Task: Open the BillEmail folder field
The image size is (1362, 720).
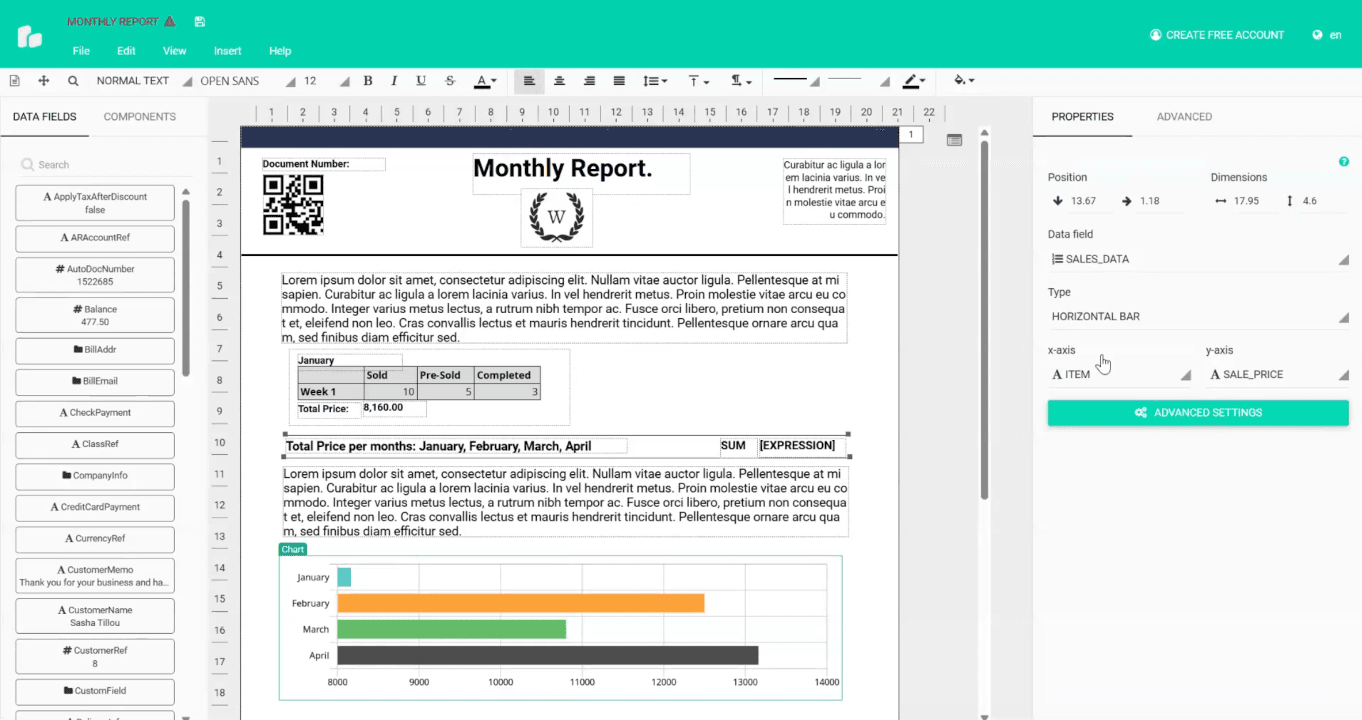Action: (x=95, y=381)
